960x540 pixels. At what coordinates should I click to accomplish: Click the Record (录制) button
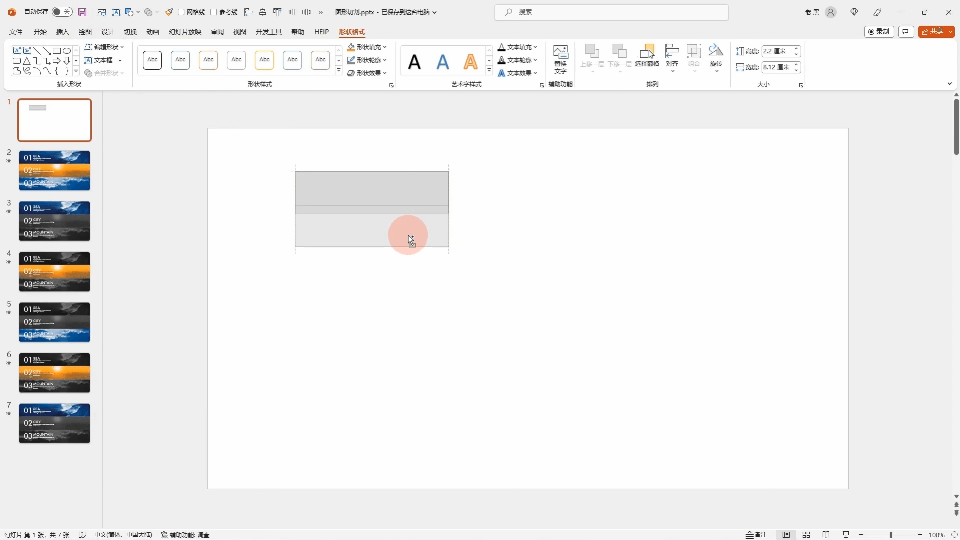click(x=879, y=31)
